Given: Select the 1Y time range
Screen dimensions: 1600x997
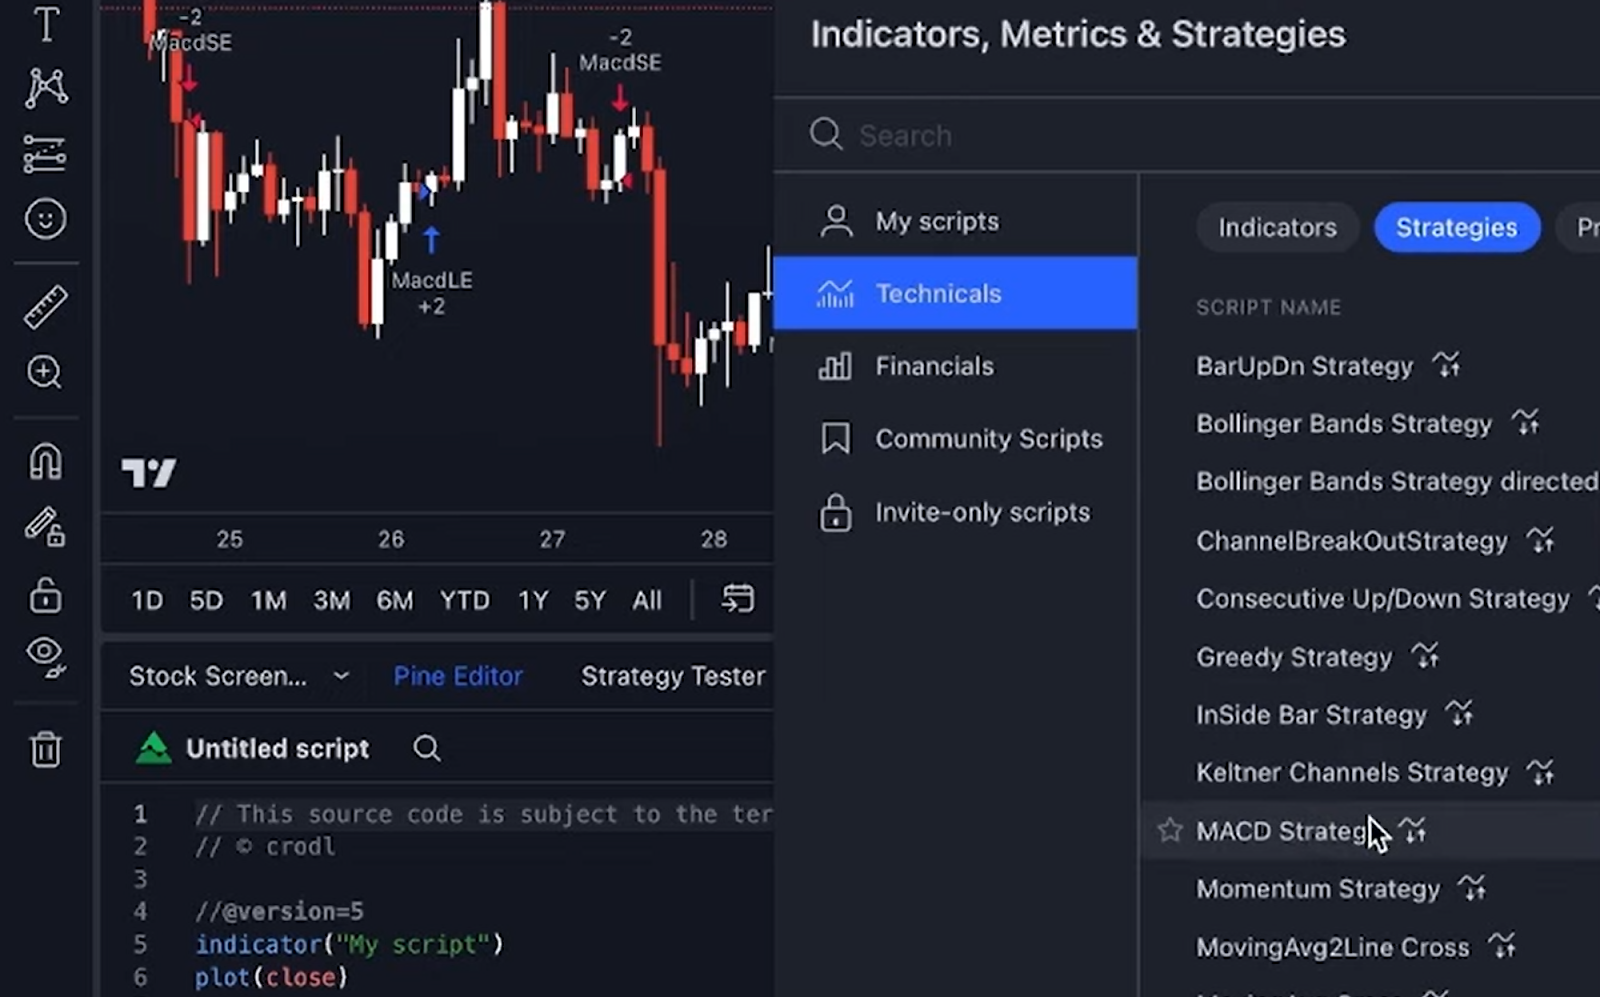Looking at the screenshot, I should (x=533, y=600).
